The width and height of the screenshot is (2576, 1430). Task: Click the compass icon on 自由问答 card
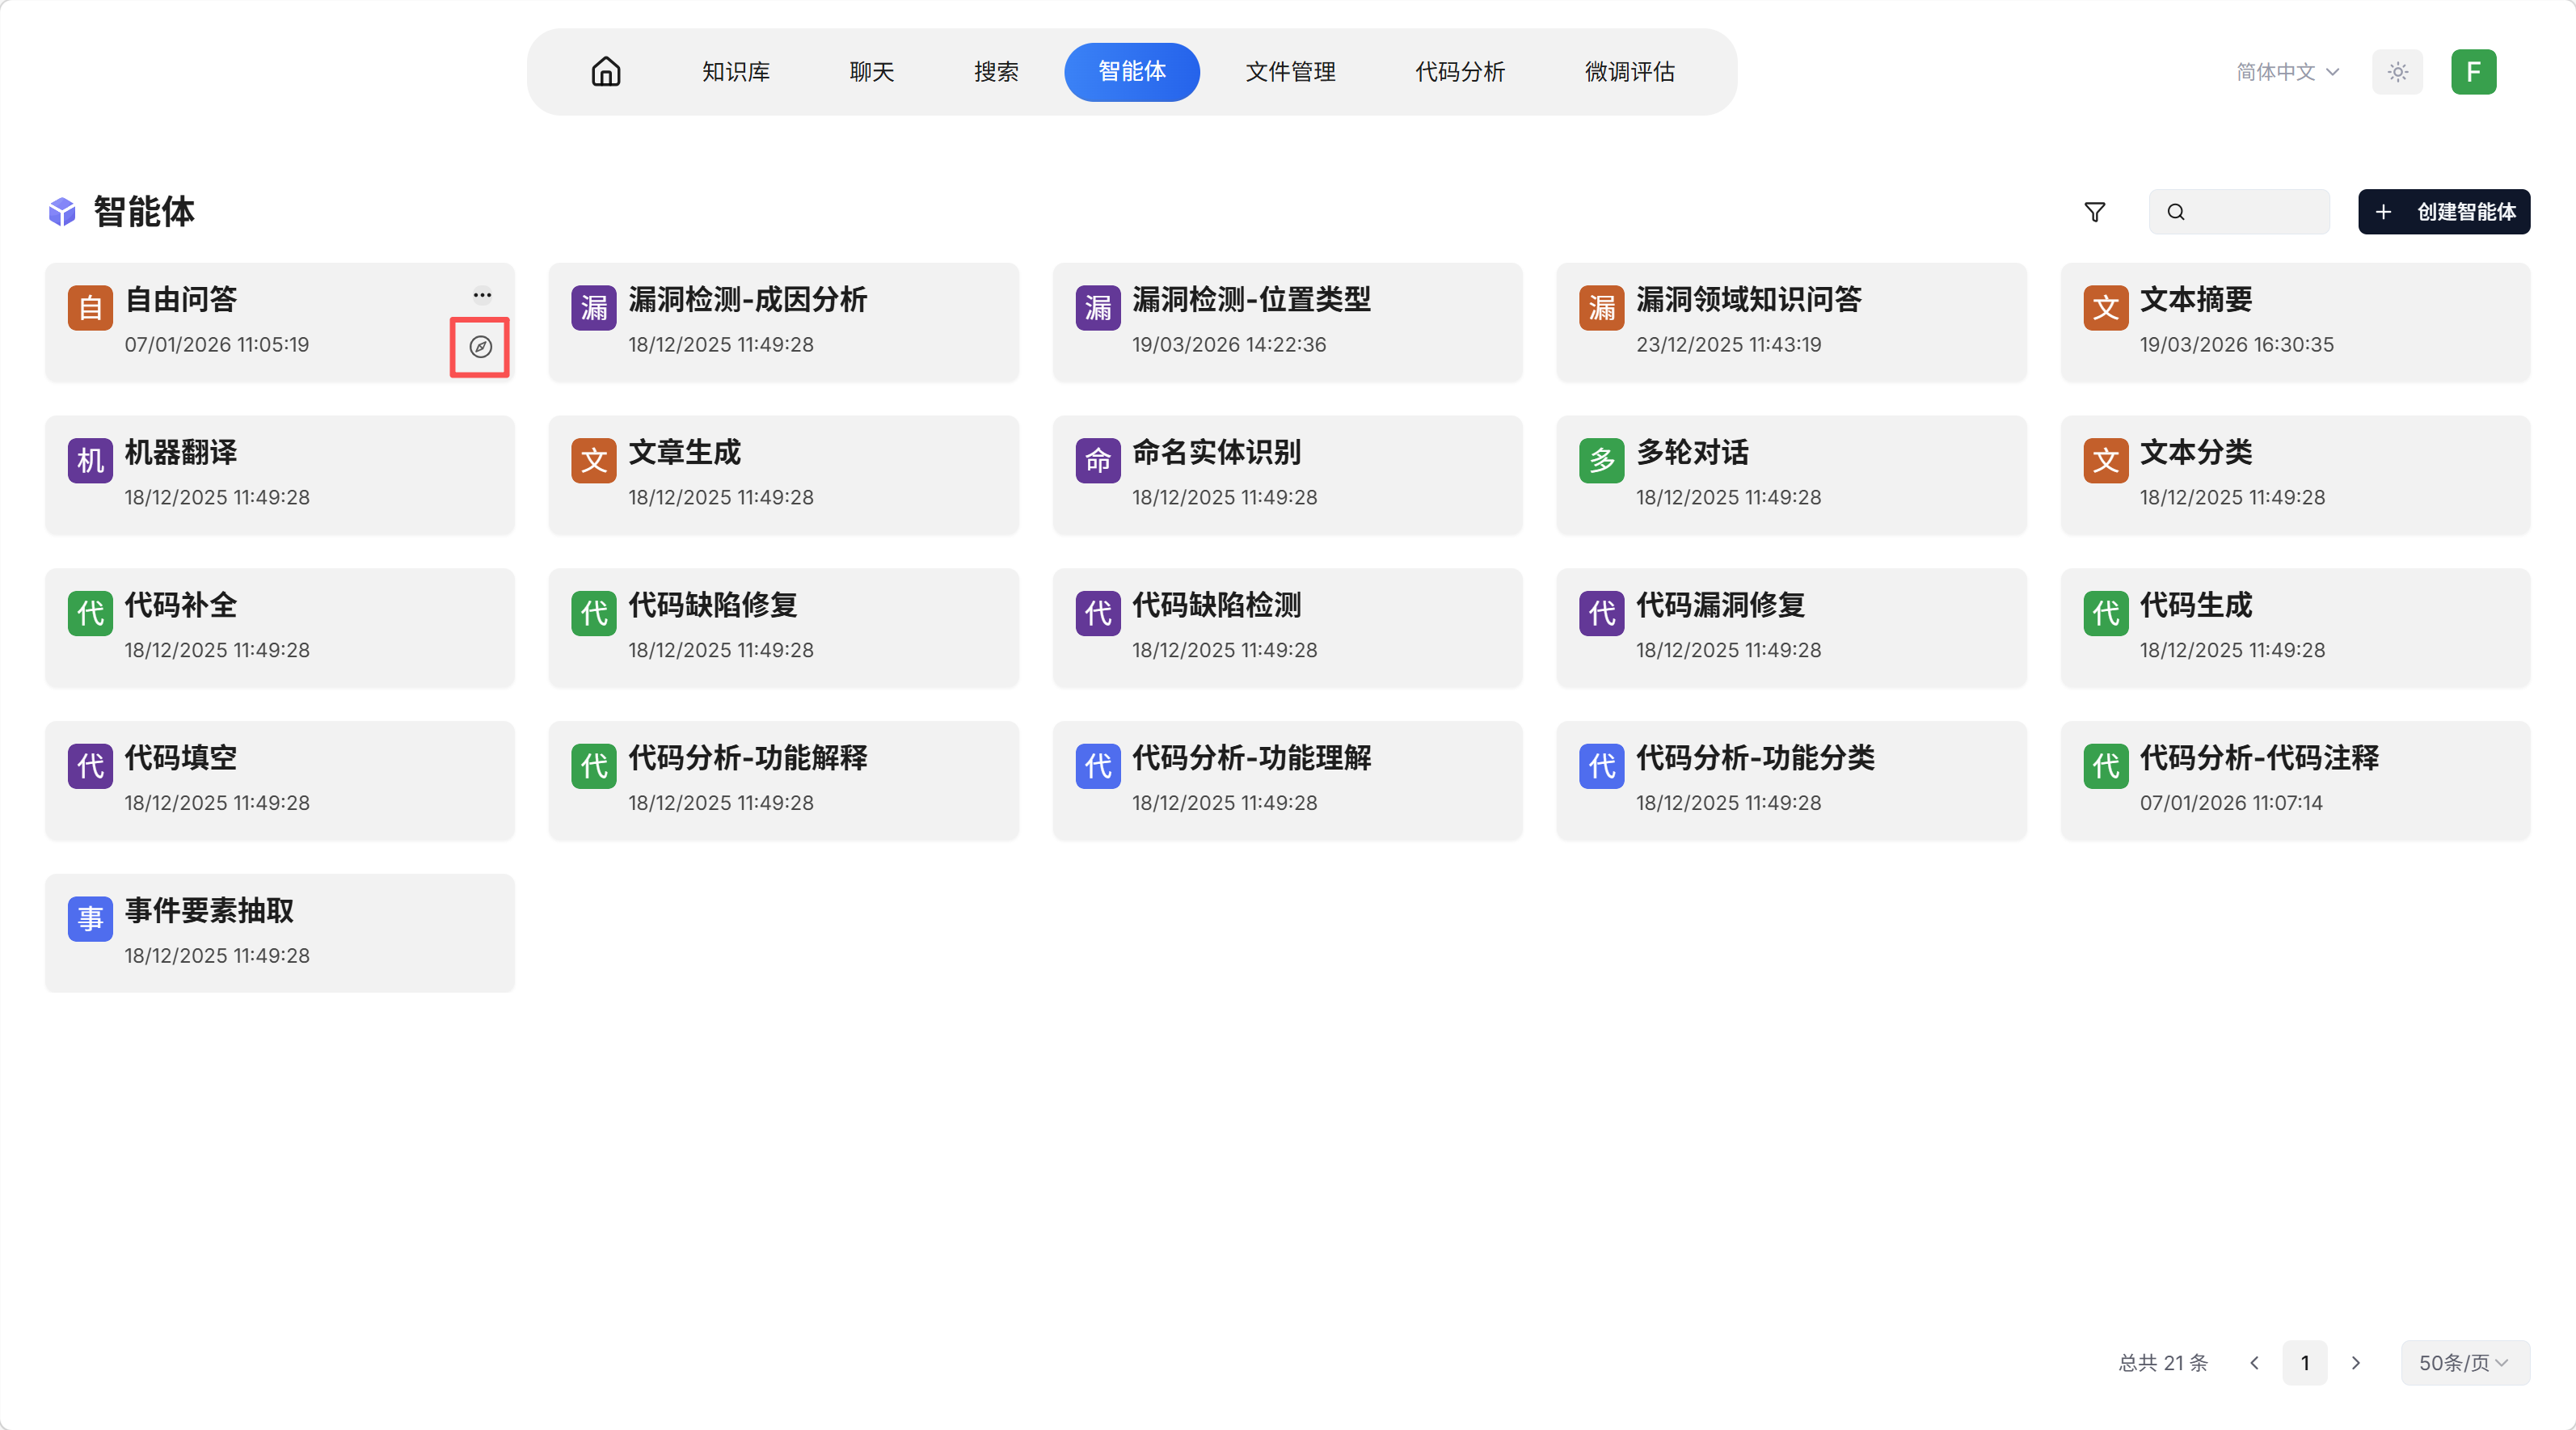(x=480, y=347)
